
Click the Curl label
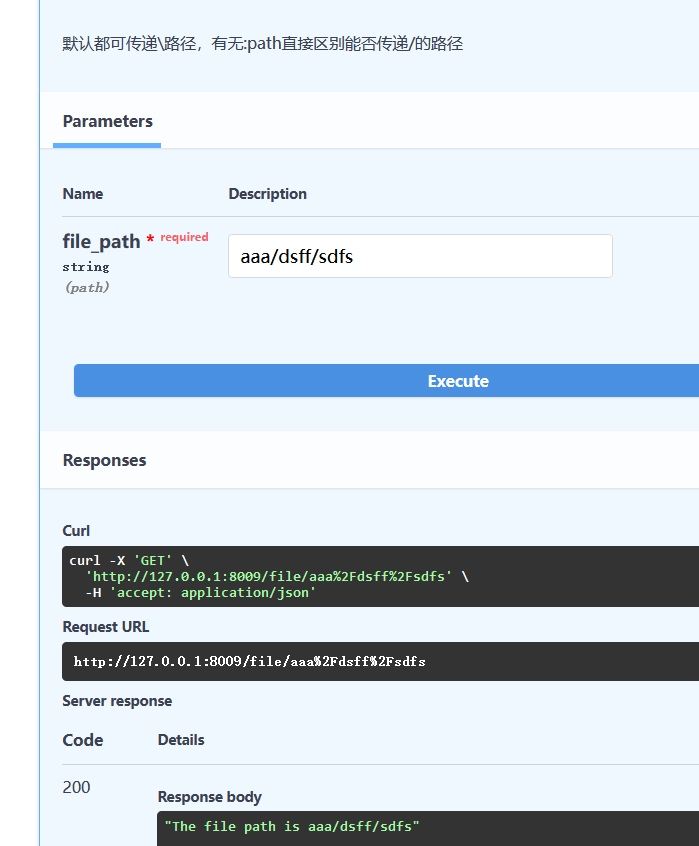(x=76, y=531)
